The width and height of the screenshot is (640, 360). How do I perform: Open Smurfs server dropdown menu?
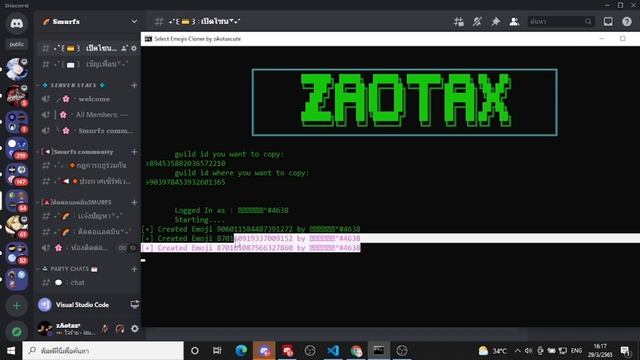134,22
